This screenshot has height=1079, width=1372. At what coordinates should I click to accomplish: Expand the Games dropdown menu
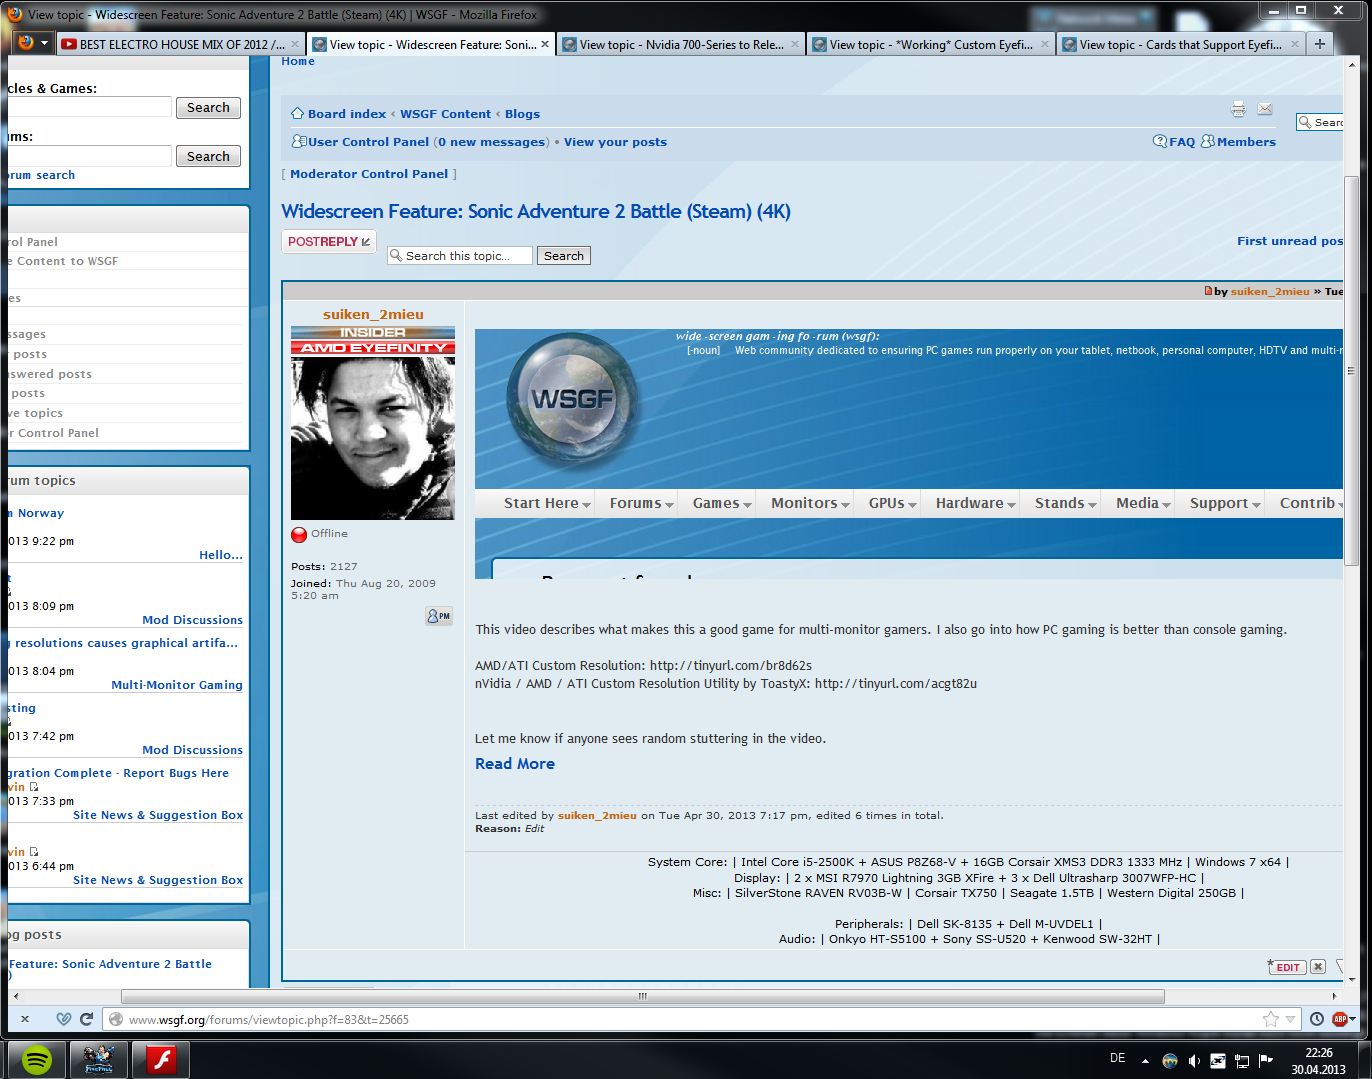click(x=722, y=503)
